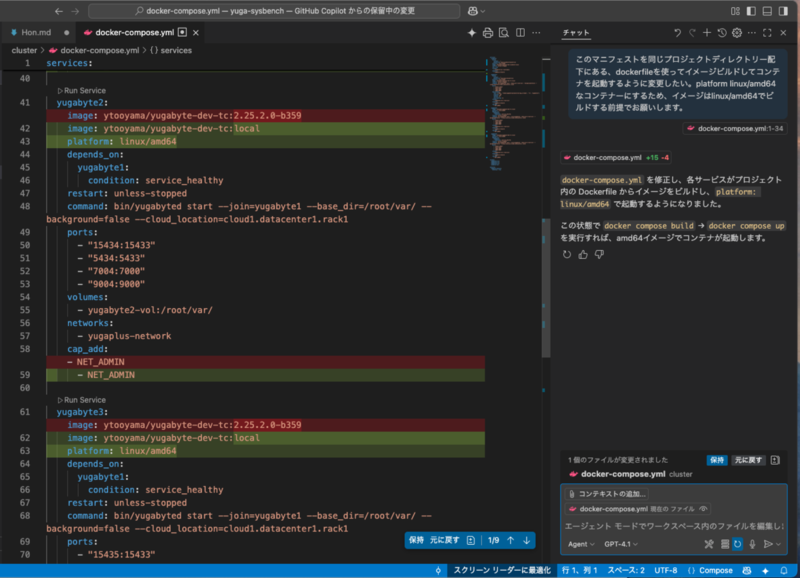The width and height of the screenshot is (800, 578).
Task: Maximize the chat panel
Action: (x=767, y=33)
